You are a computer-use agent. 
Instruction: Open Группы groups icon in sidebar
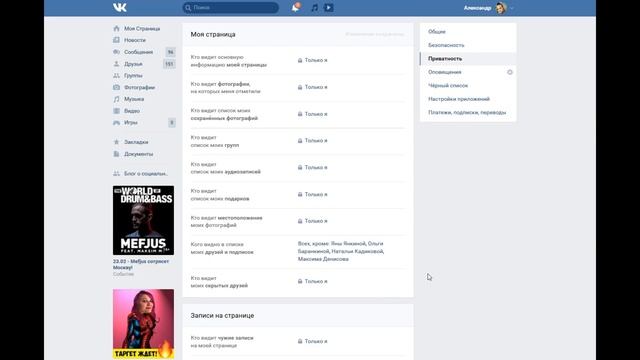116,76
